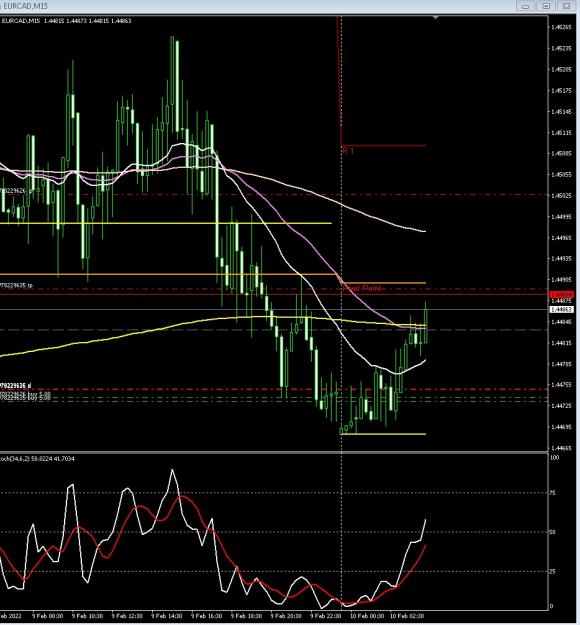This screenshot has width=580, height=625.
Task: Click the 10 Feb 00:30 time axis label
Action: pos(367,616)
